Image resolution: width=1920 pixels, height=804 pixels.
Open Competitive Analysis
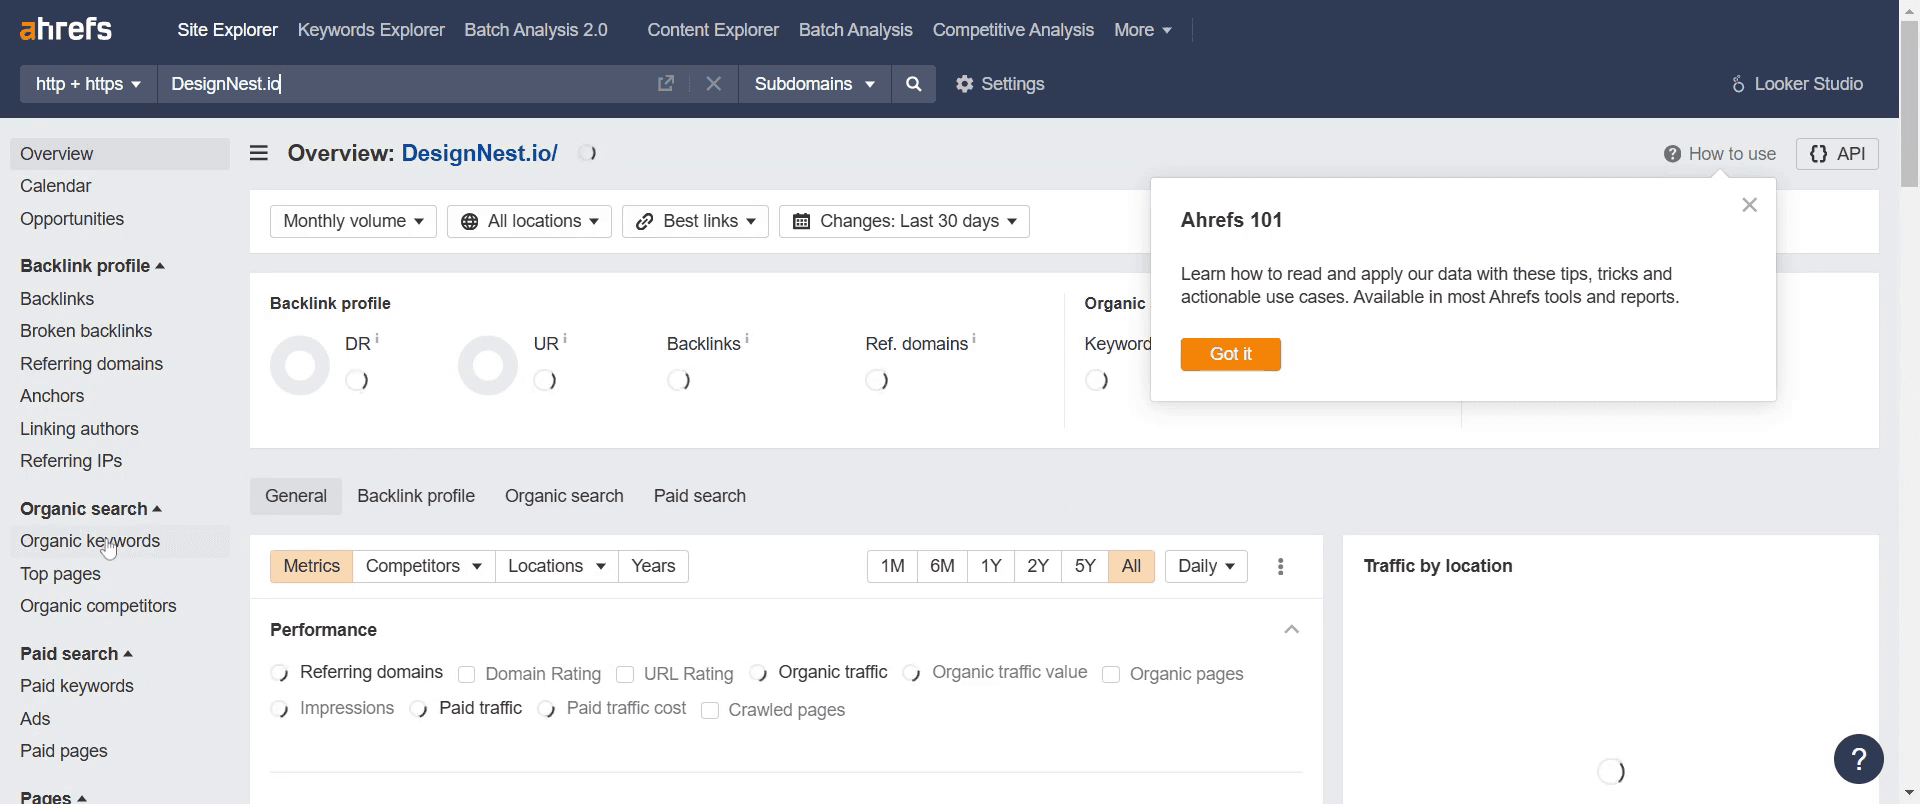1013,30
